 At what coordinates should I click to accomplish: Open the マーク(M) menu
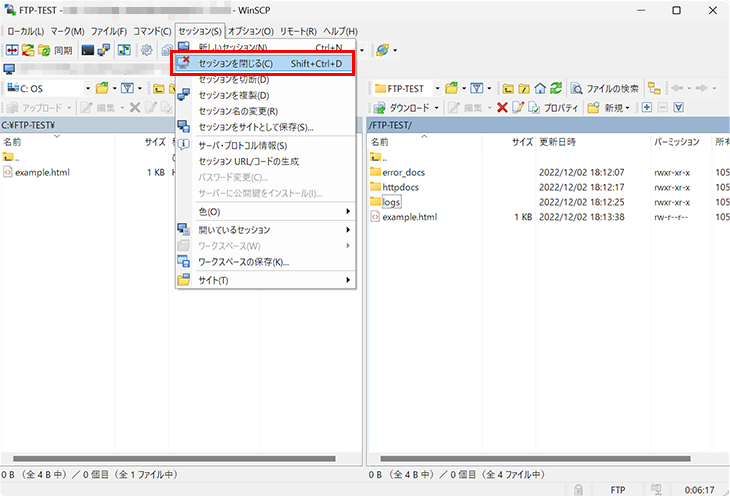[68, 31]
